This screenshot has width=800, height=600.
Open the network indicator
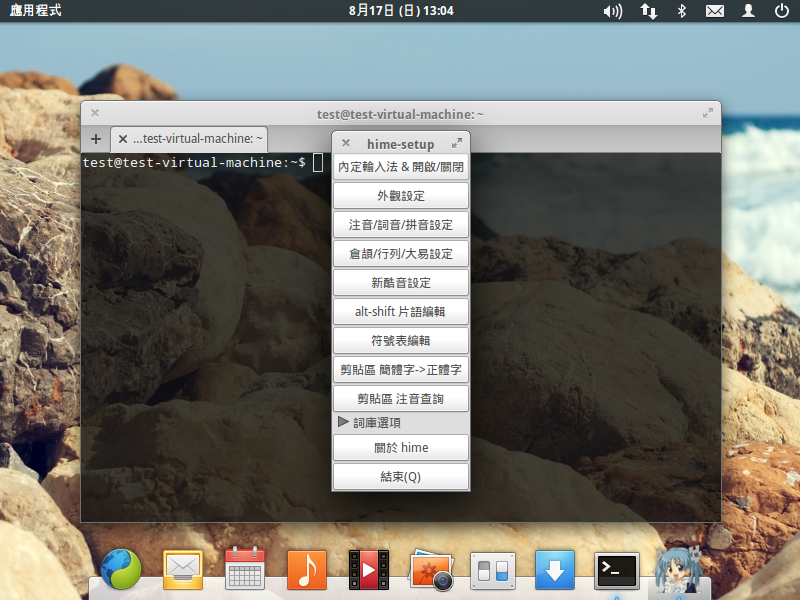[x=649, y=11]
